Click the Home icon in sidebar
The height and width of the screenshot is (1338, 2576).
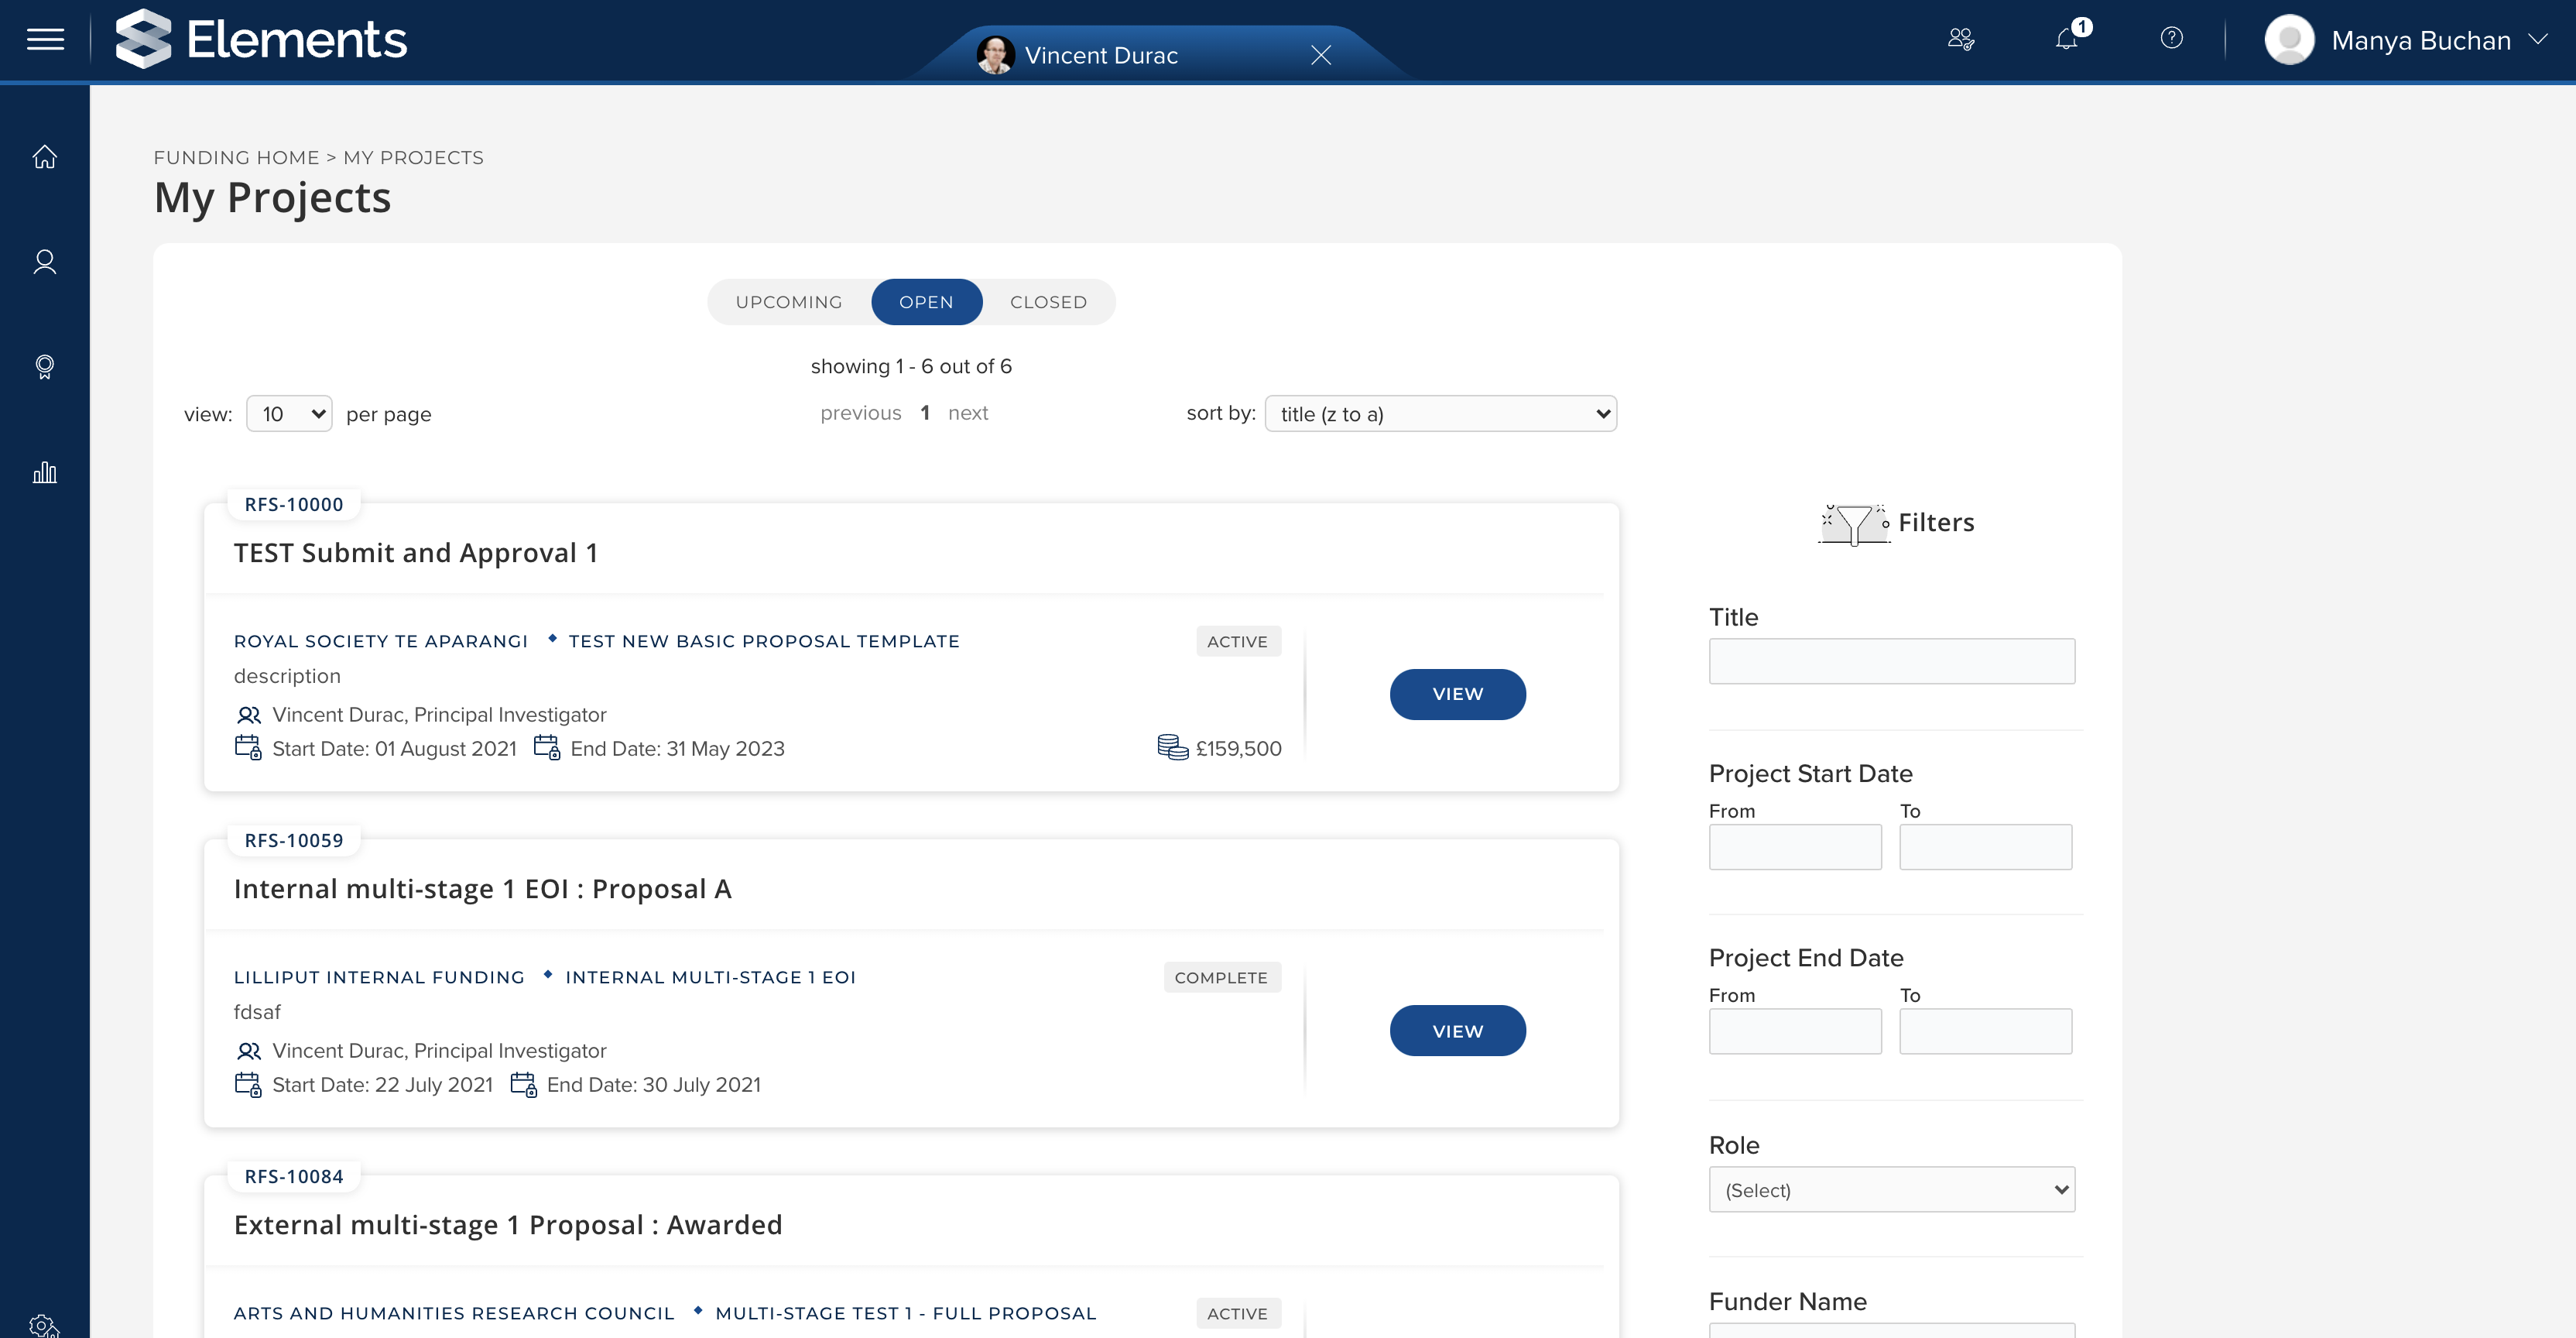tap(44, 157)
